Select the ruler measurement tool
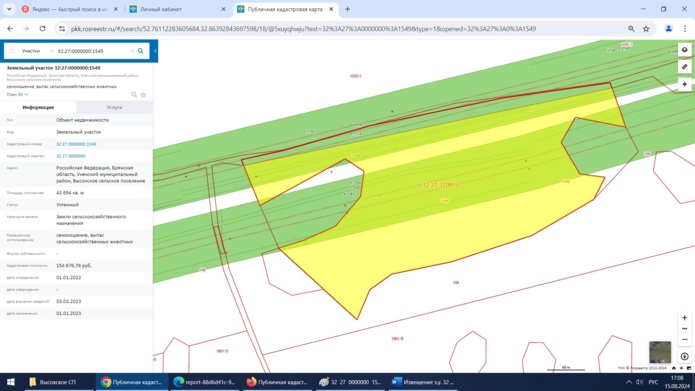Screen dimensions: 695x391 click(x=684, y=67)
